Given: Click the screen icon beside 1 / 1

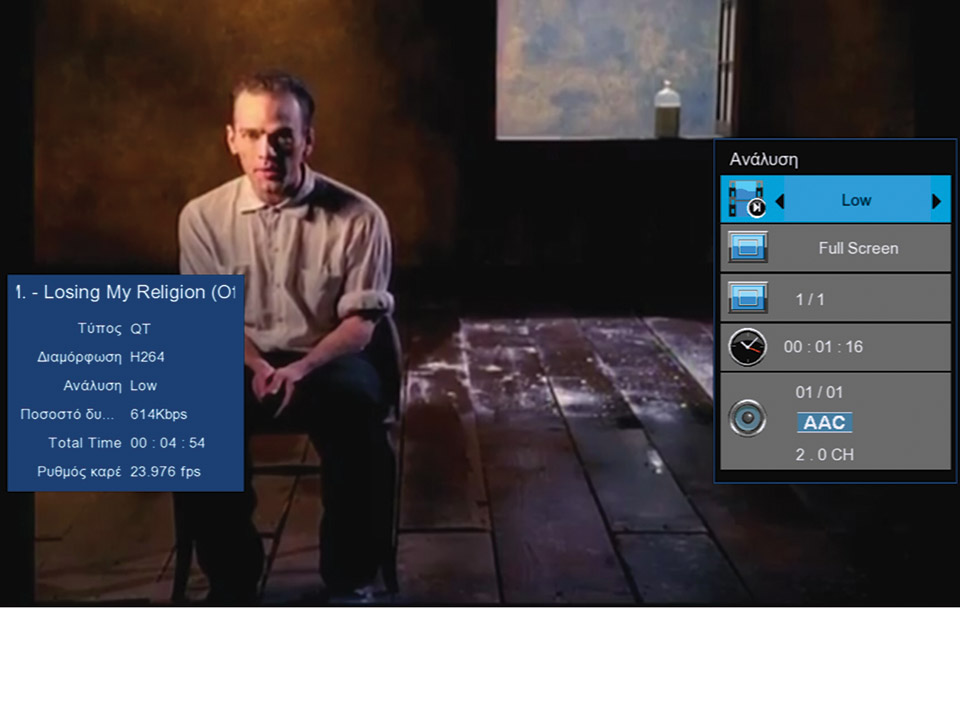Looking at the screenshot, I should 748,298.
